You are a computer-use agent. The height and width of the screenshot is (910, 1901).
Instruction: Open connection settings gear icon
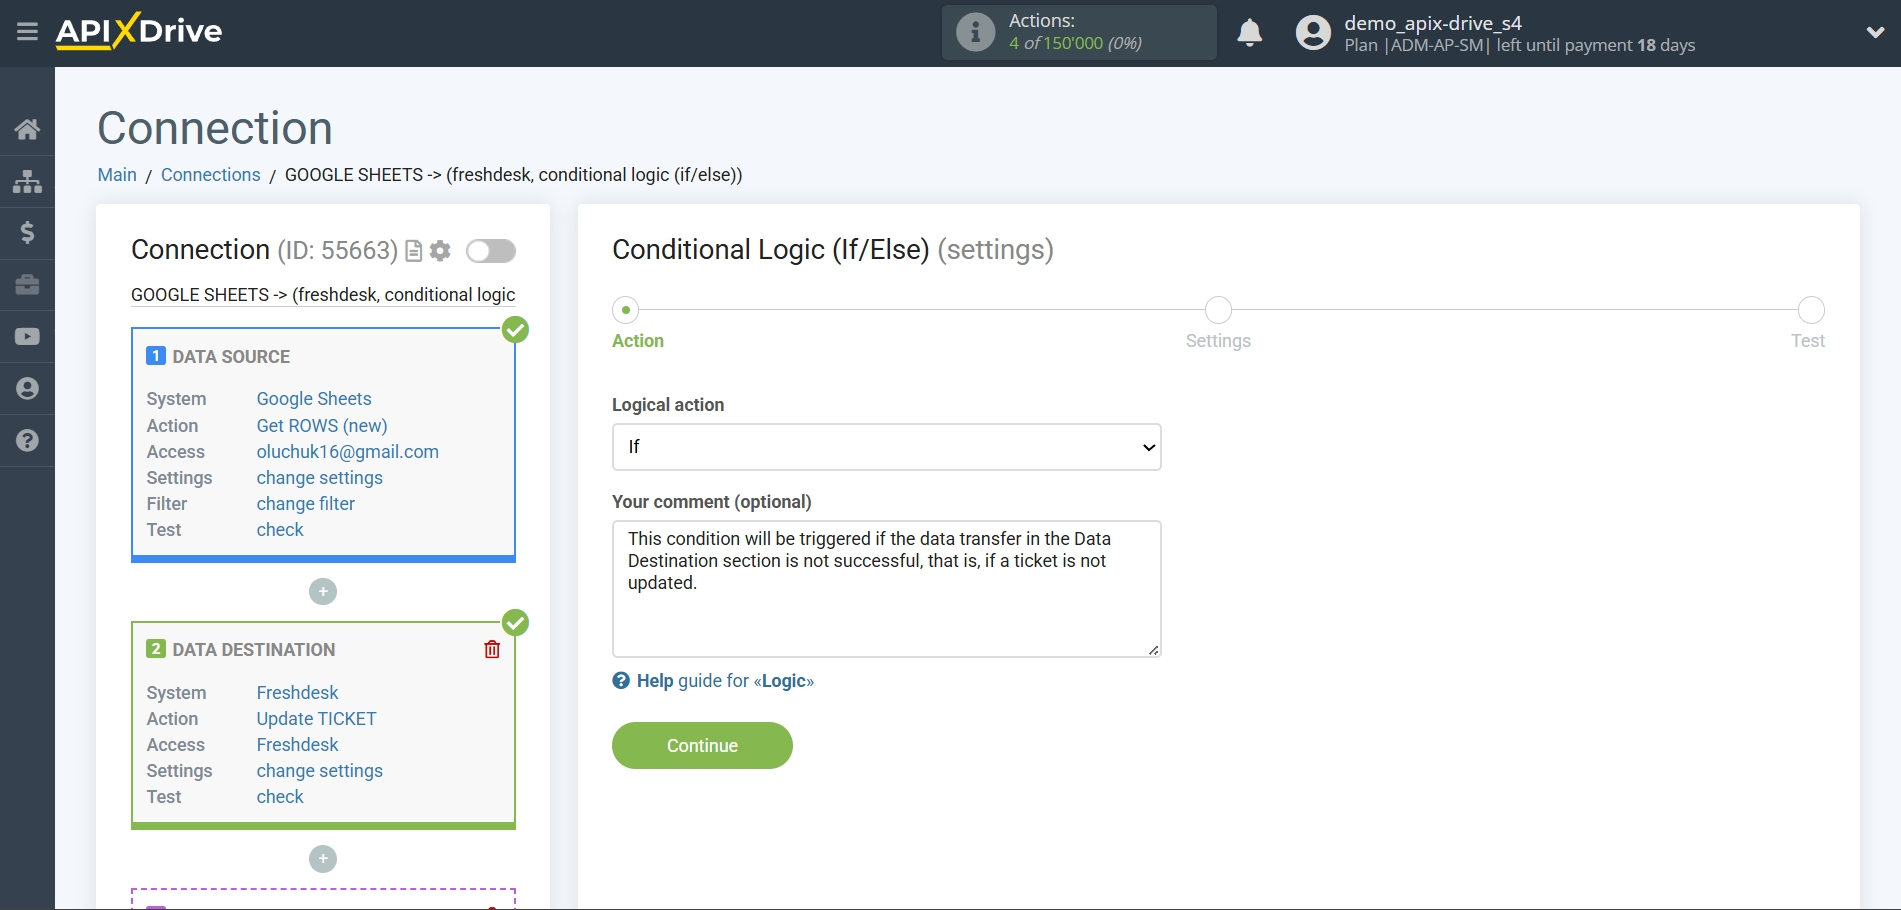(x=440, y=251)
